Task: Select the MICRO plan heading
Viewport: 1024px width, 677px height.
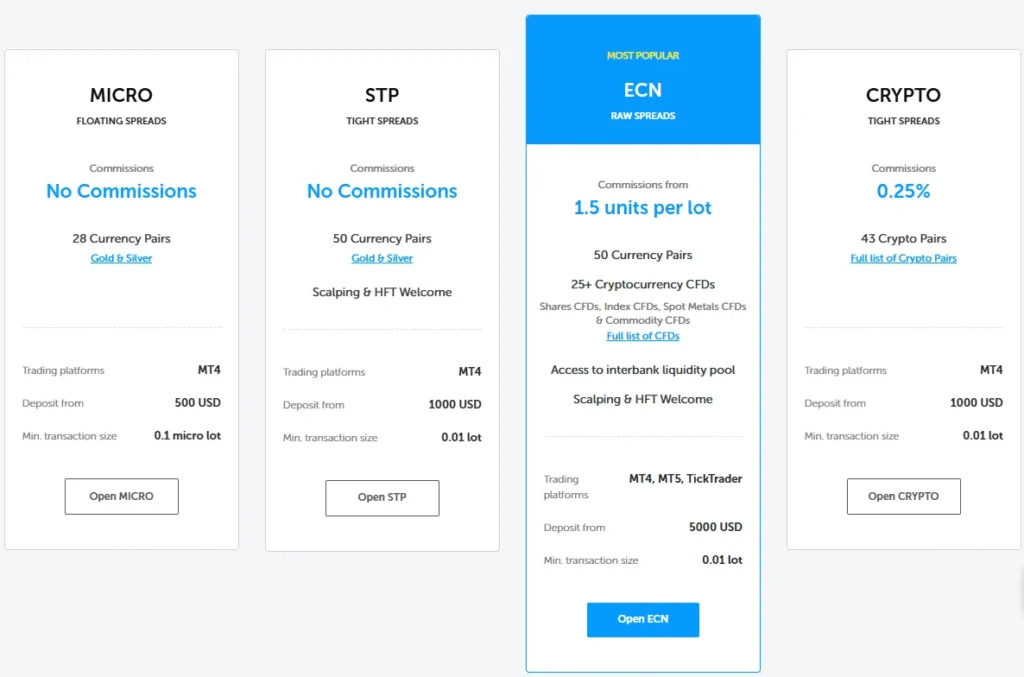Action: pyautogui.click(x=121, y=95)
